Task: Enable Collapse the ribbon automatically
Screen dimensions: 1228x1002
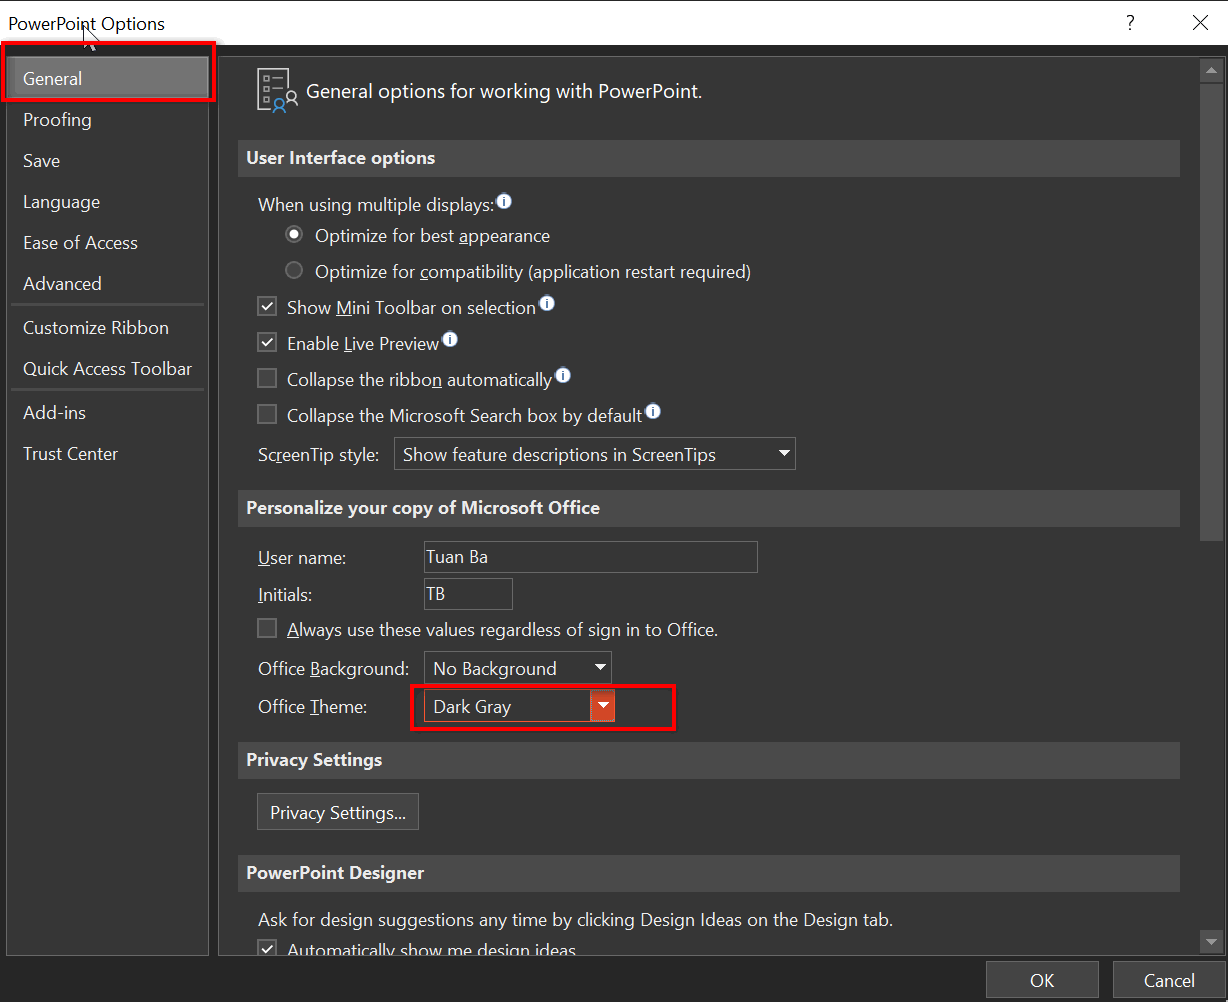Action: click(267, 379)
